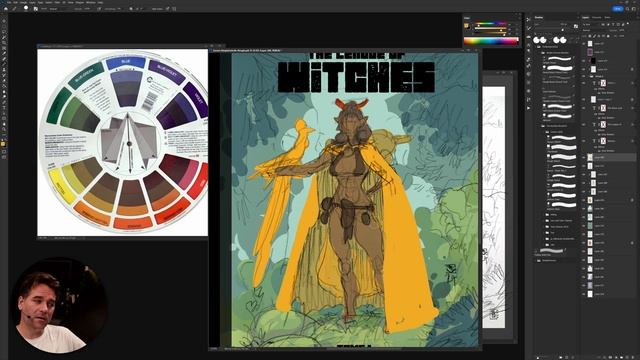Pick a hue from the color spectrum ramp
Image resolution: width=640 pixels, height=360 pixels.
click(491, 41)
